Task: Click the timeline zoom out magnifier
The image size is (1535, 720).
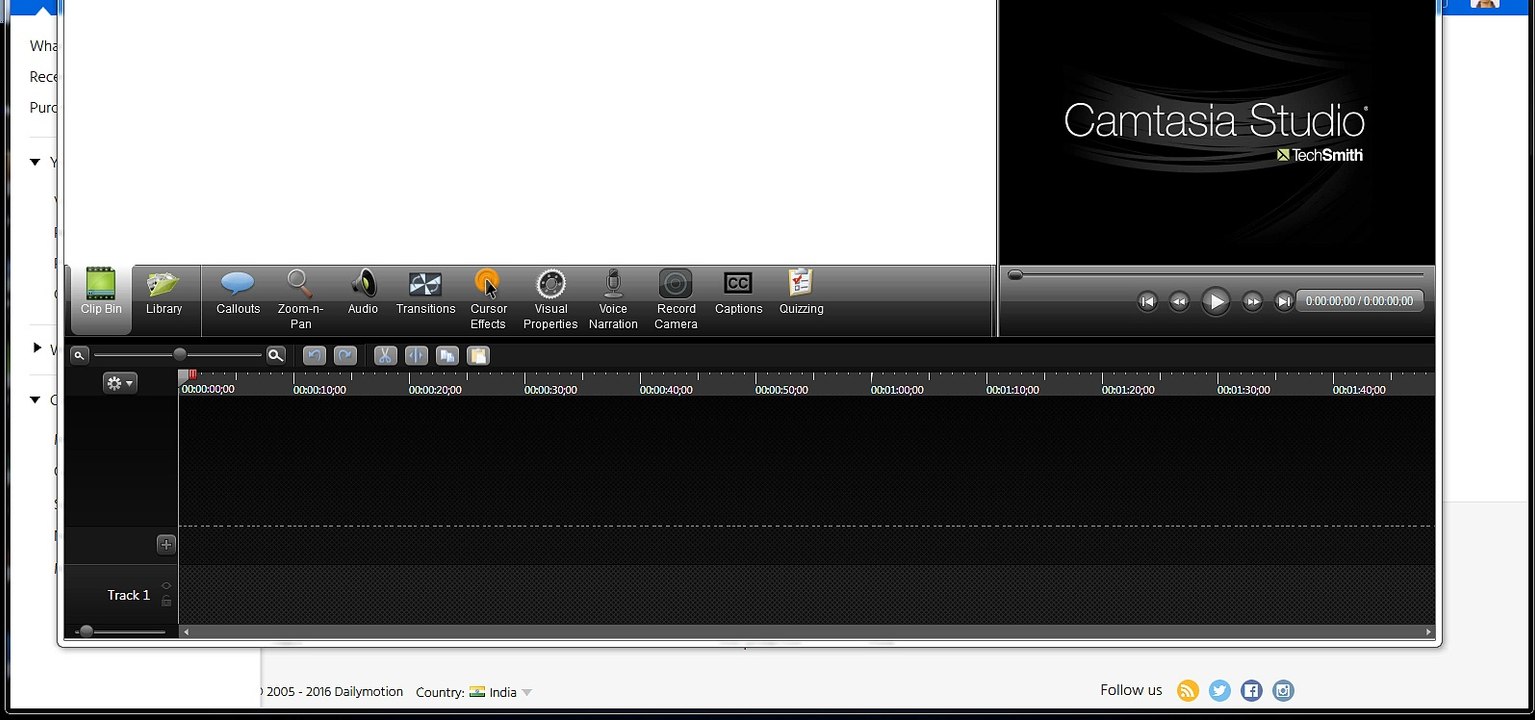Action: [x=79, y=355]
